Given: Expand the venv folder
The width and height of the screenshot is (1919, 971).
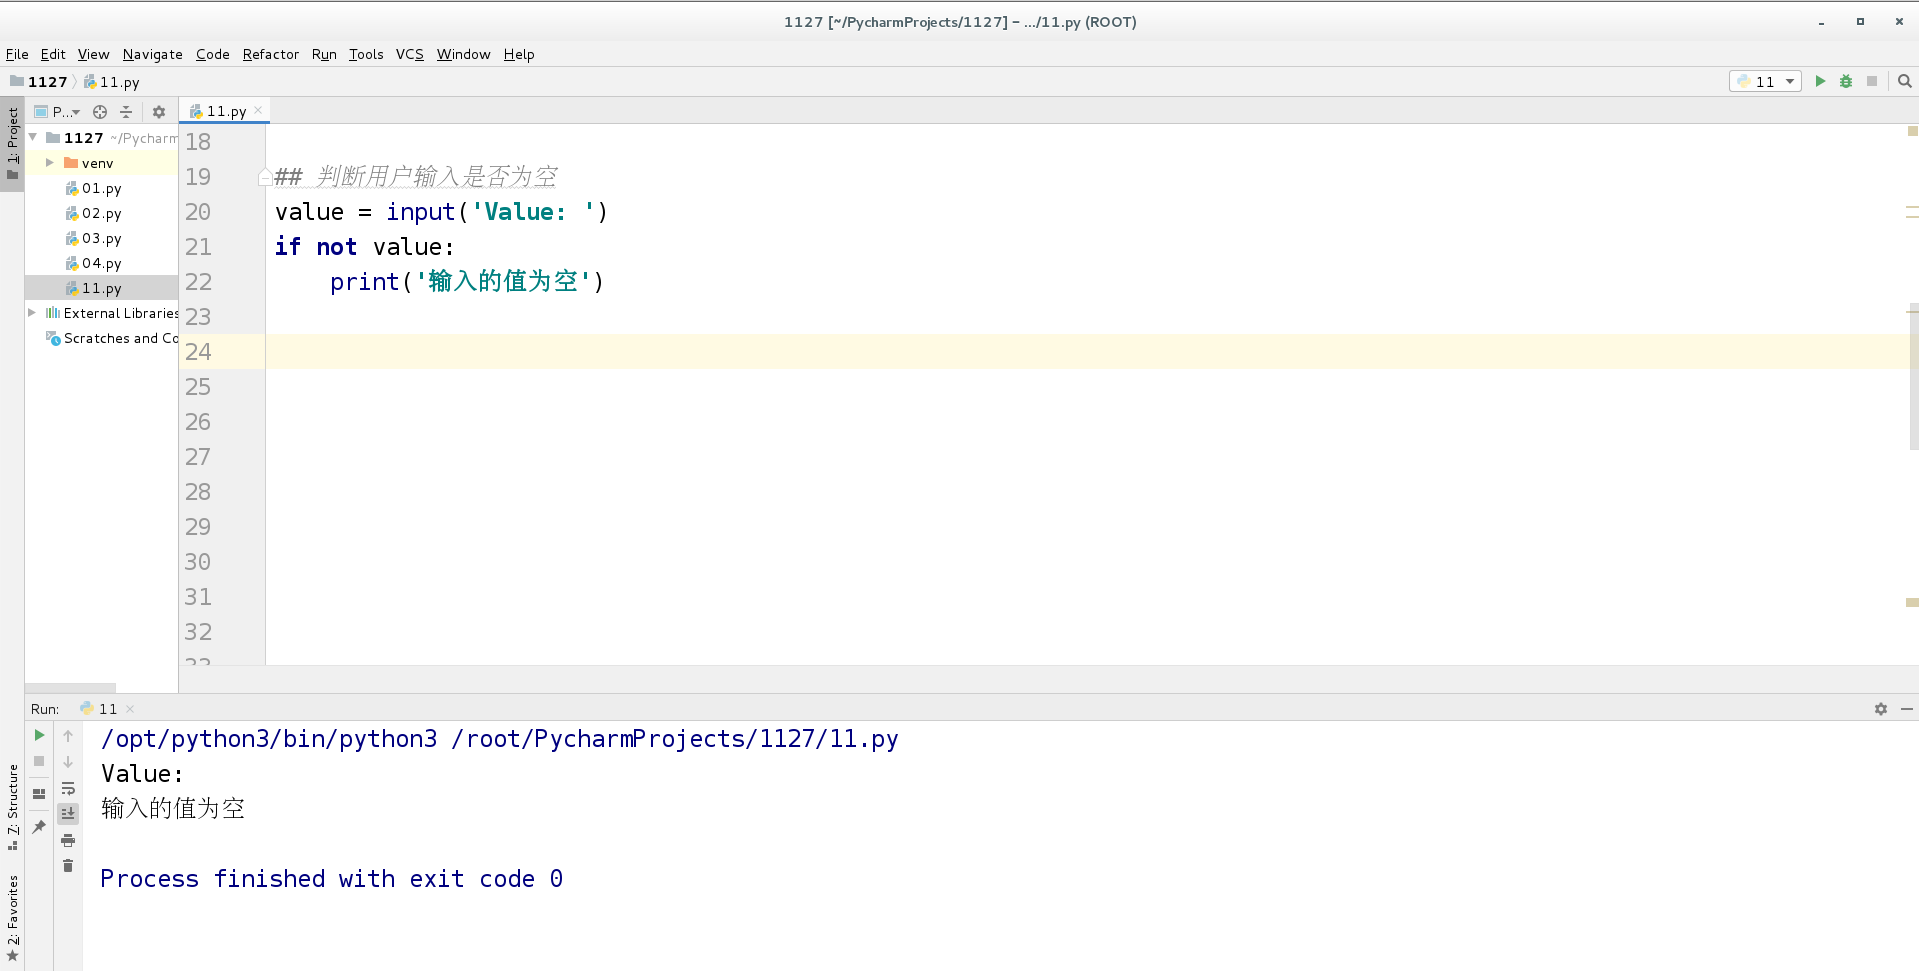Looking at the screenshot, I should pos(49,162).
